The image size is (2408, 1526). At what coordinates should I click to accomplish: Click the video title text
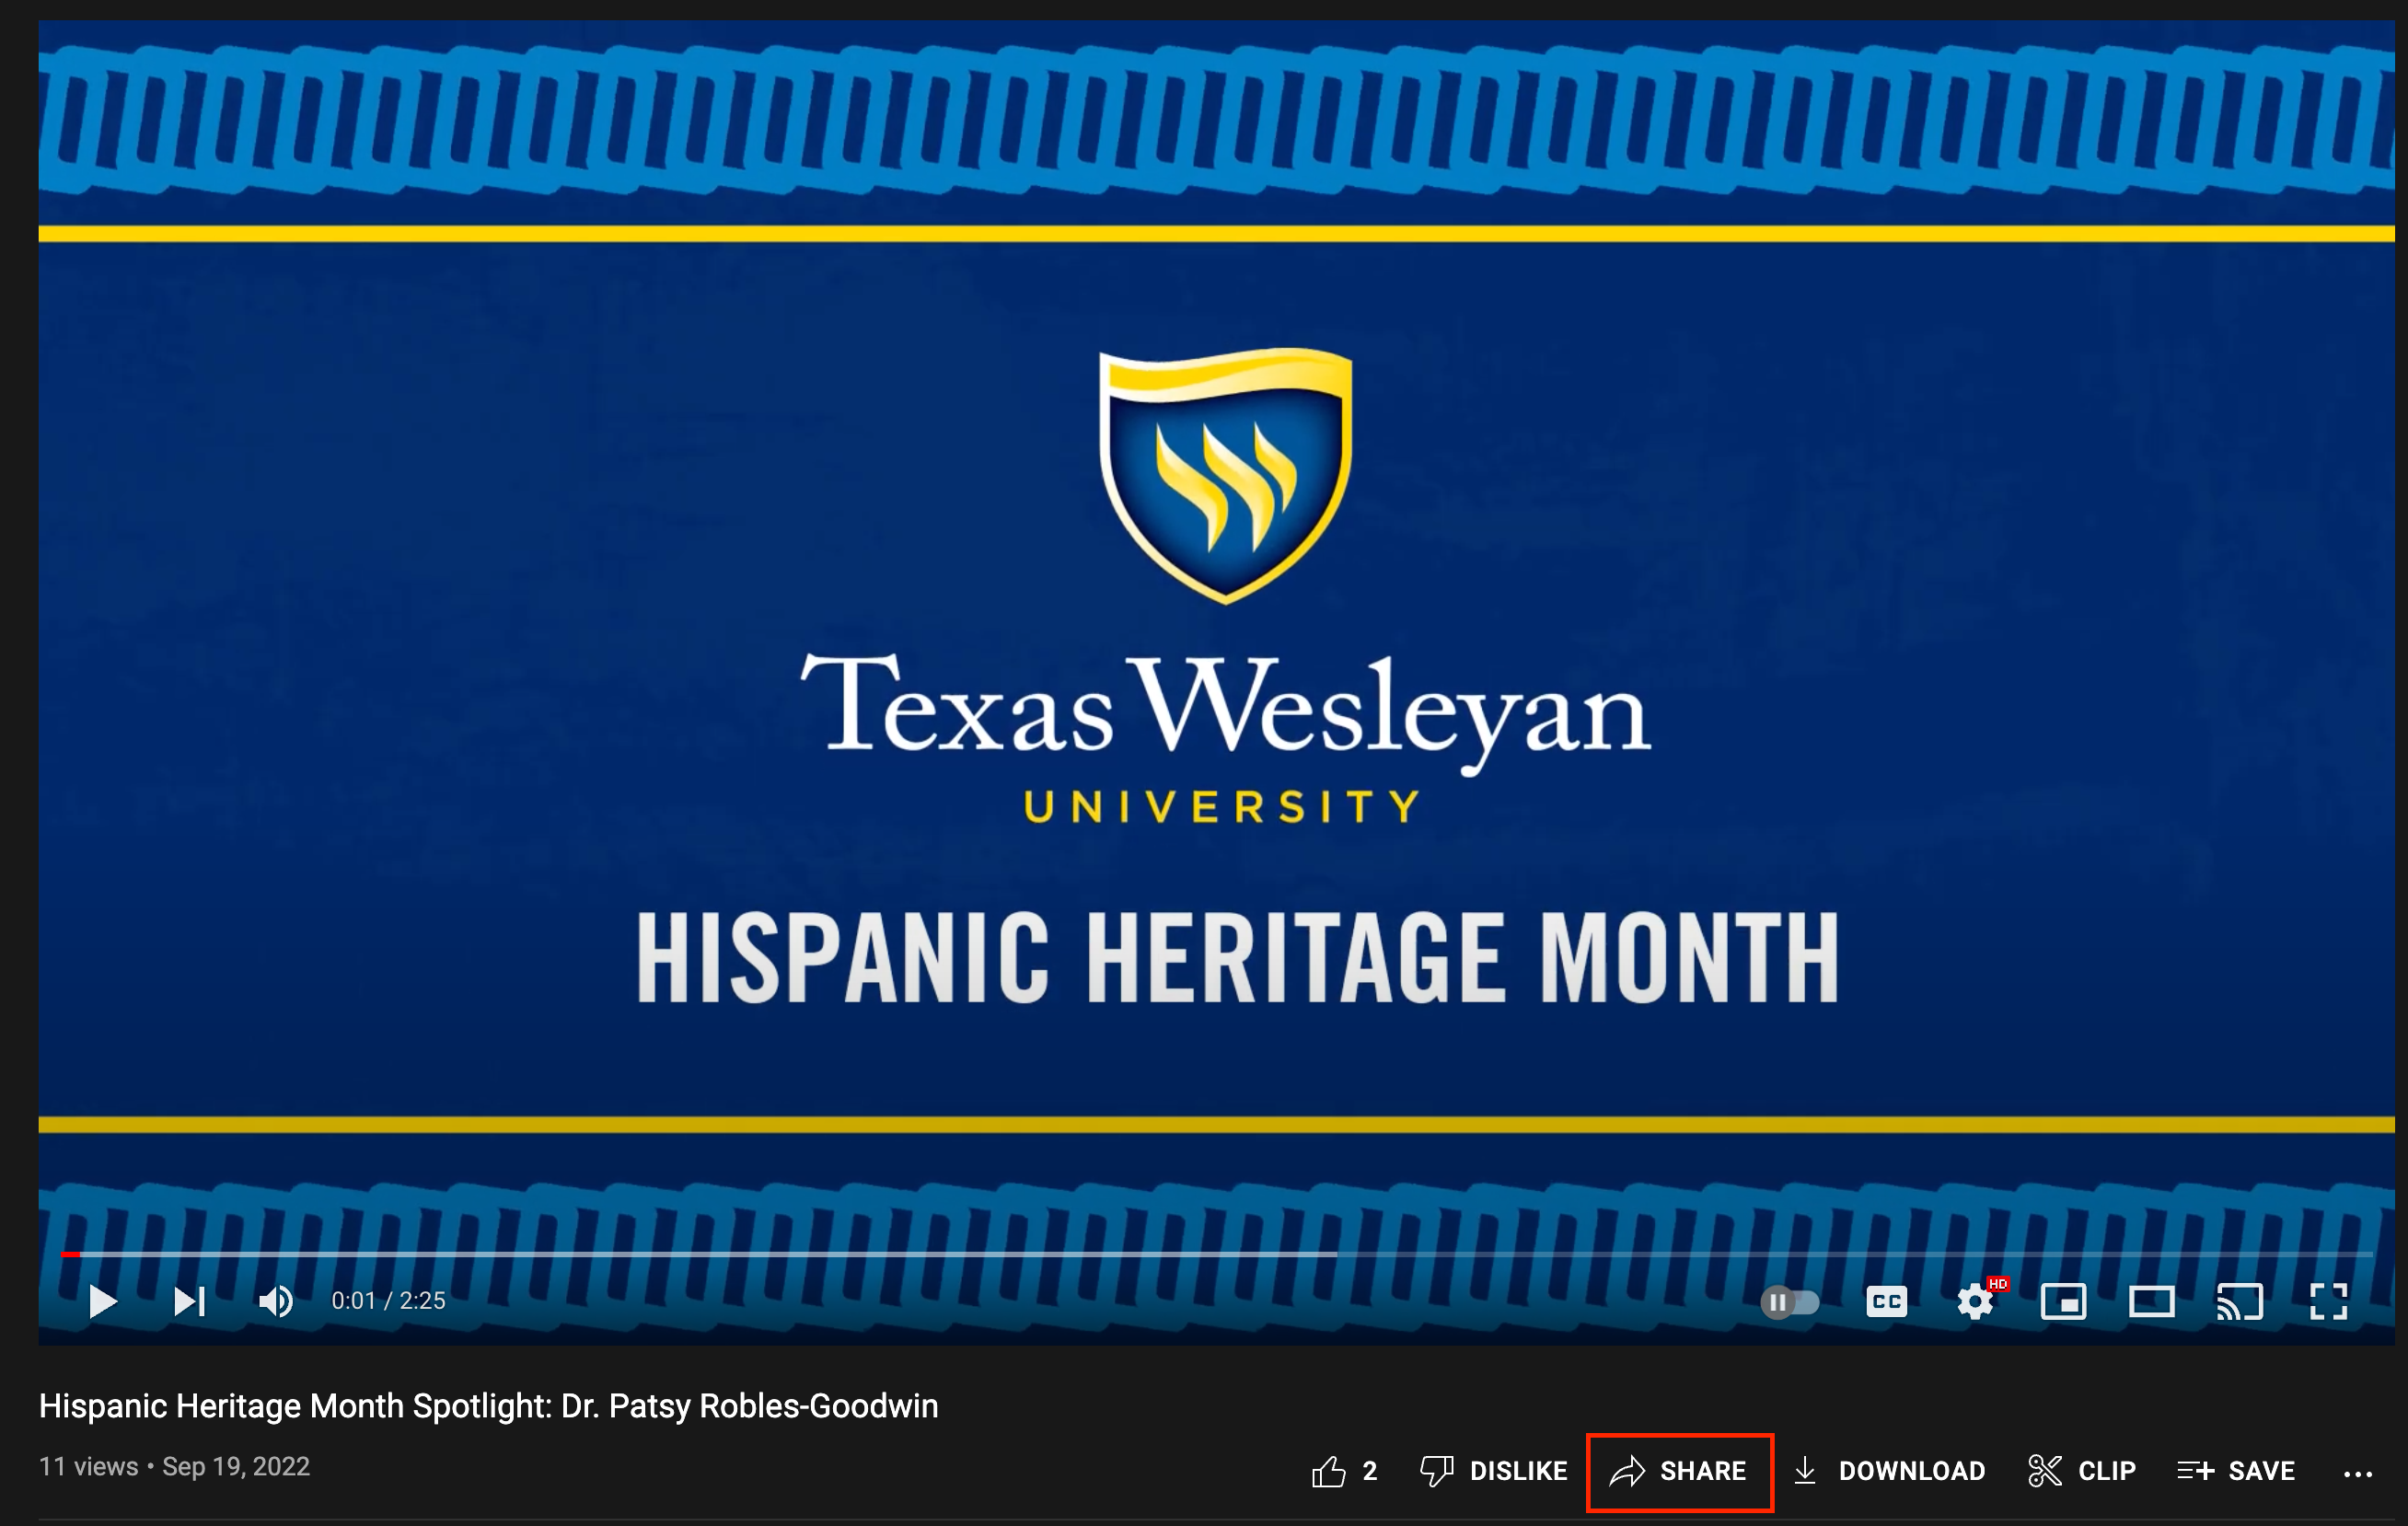coord(488,1406)
